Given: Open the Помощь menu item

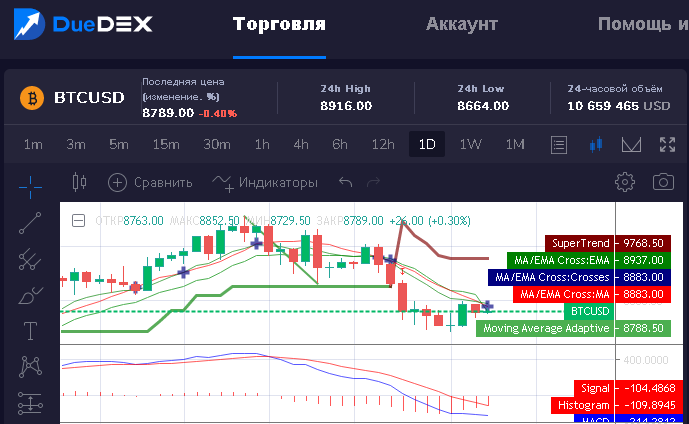Looking at the screenshot, I should click(x=643, y=24).
